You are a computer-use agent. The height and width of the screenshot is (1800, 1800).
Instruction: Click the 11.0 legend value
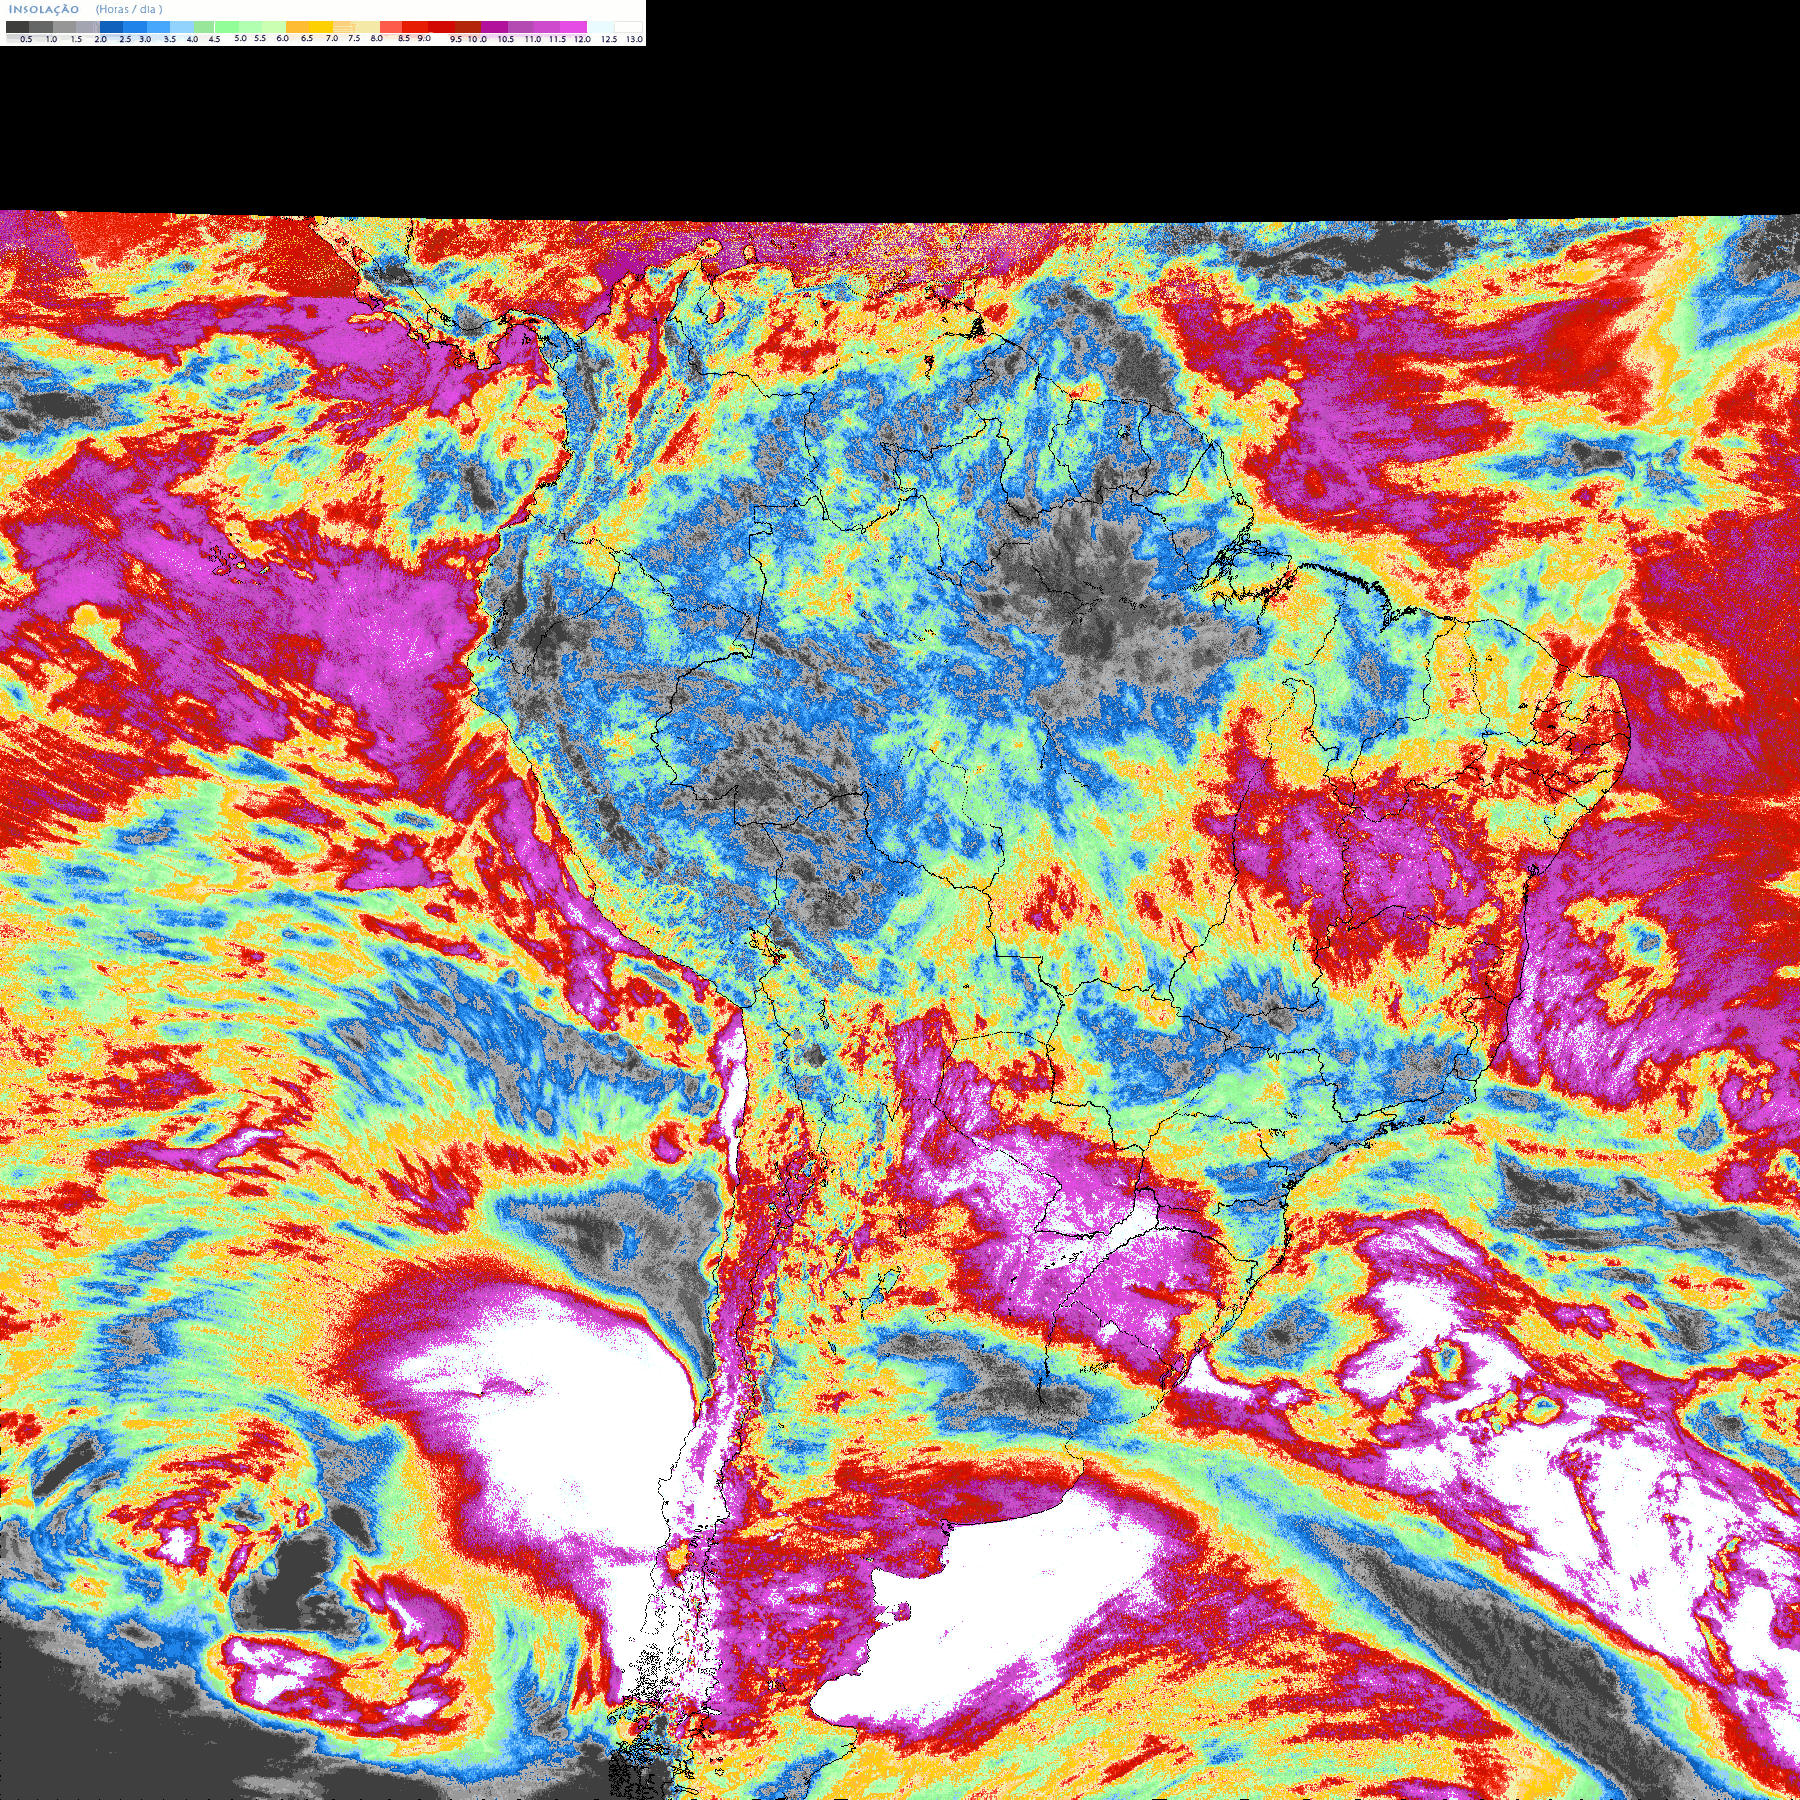pyautogui.click(x=533, y=39)
